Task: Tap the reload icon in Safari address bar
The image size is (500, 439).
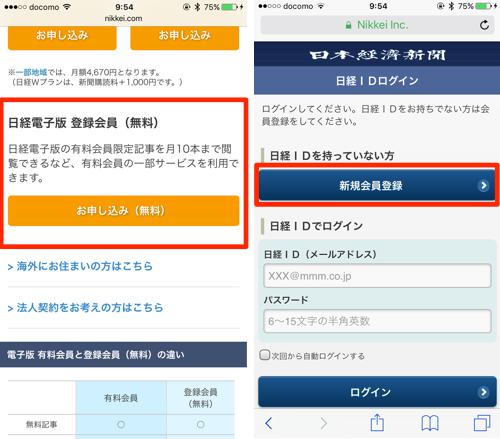Action: pyautogui.click(x=484, y=25)
